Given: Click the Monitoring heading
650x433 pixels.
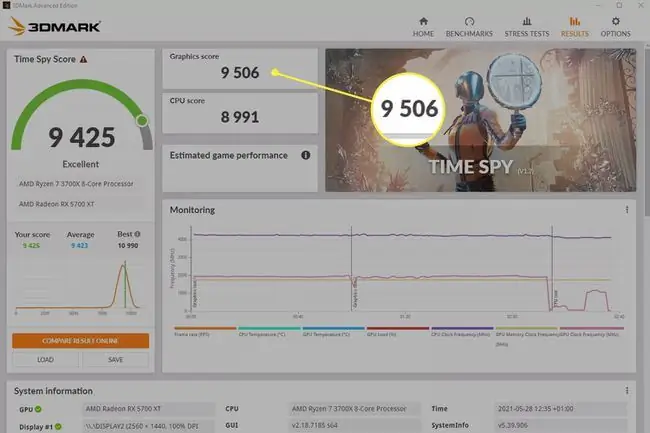Looking at the screenshot, I should pyautogui.click(x=192, y=210).
